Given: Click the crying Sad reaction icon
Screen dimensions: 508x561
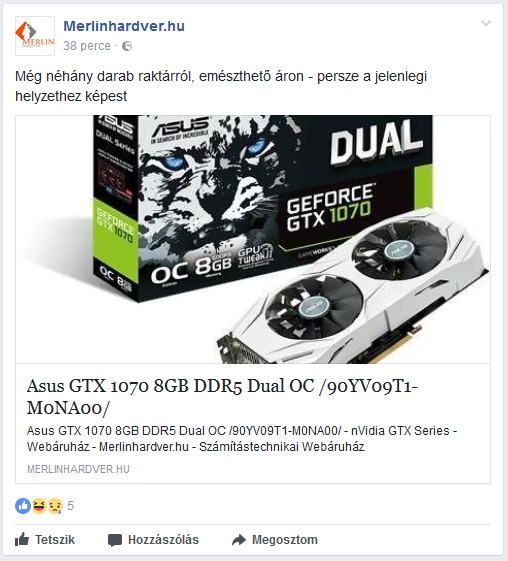Looking at the screenshot, I should pyautogui.click(x=55, y=506).
